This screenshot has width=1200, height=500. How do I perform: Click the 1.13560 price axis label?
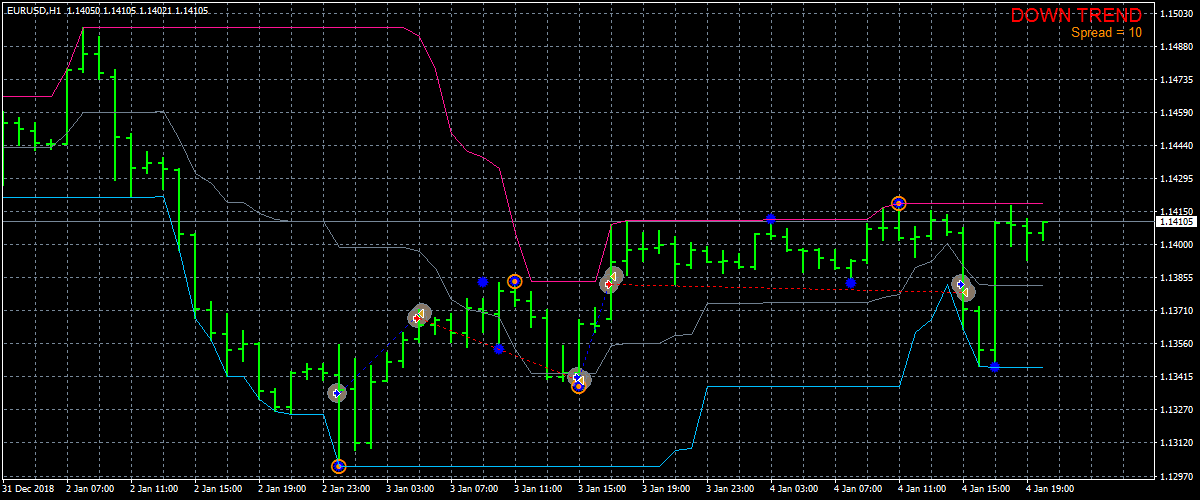pyautogui.click(x=1175, y=344)
